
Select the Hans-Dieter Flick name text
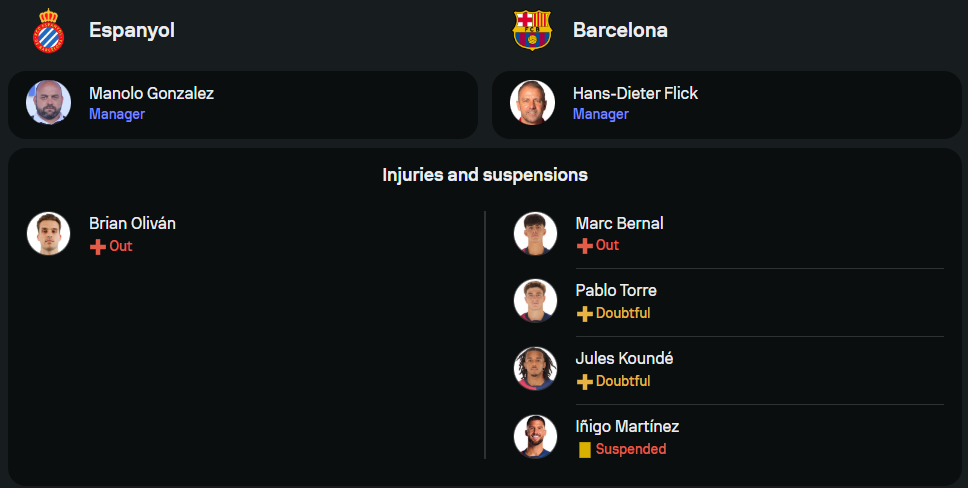[635, 93]
